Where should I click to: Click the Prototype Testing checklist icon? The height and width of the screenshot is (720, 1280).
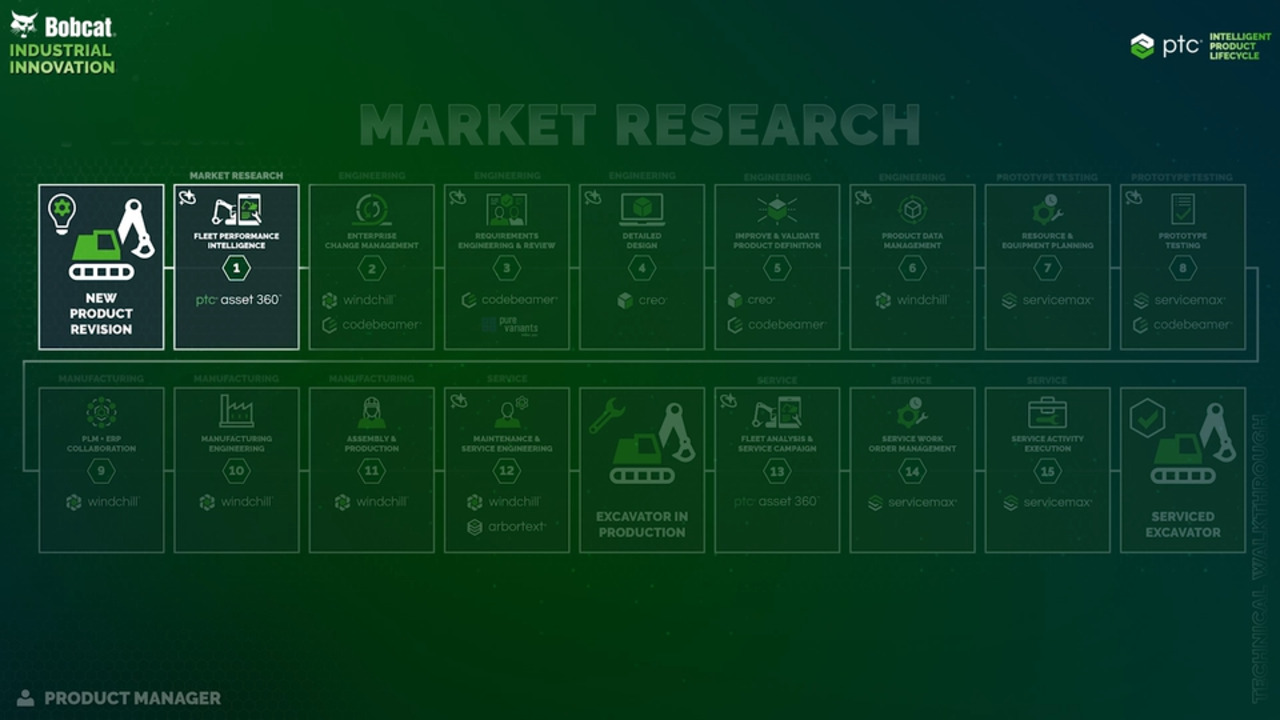(x=1183, y=209)
